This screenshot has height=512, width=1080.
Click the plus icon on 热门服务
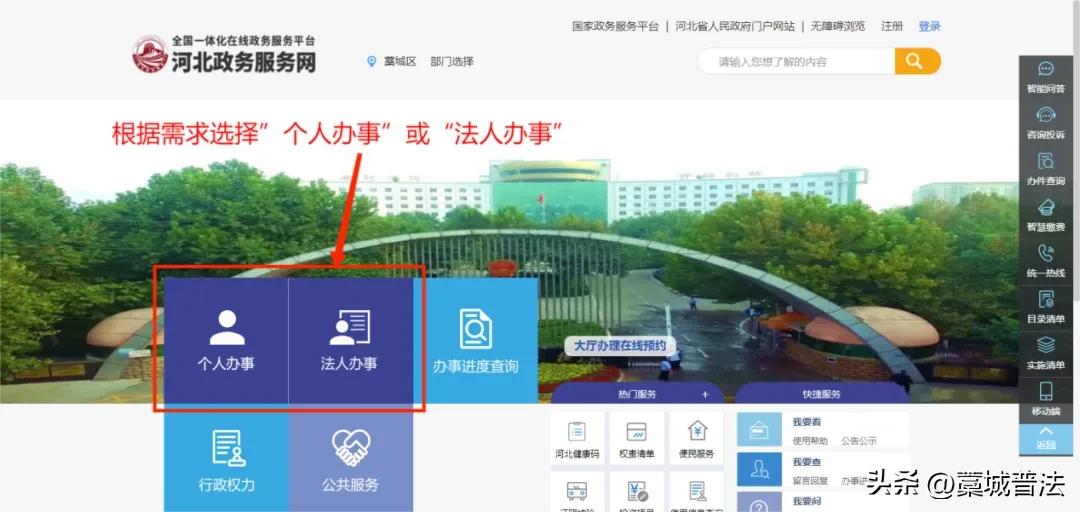click(x=705, y=394)
